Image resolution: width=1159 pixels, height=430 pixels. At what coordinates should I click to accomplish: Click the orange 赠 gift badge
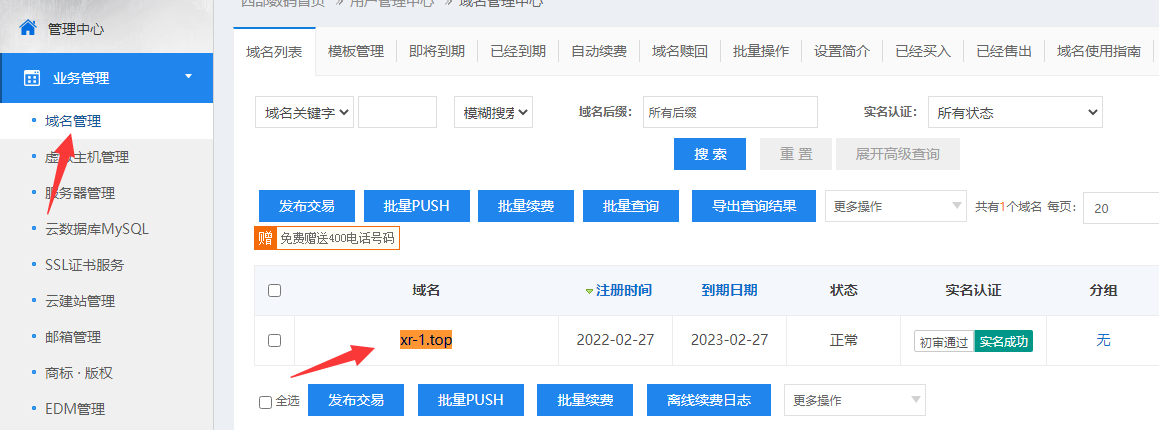(x=265, y=239)
